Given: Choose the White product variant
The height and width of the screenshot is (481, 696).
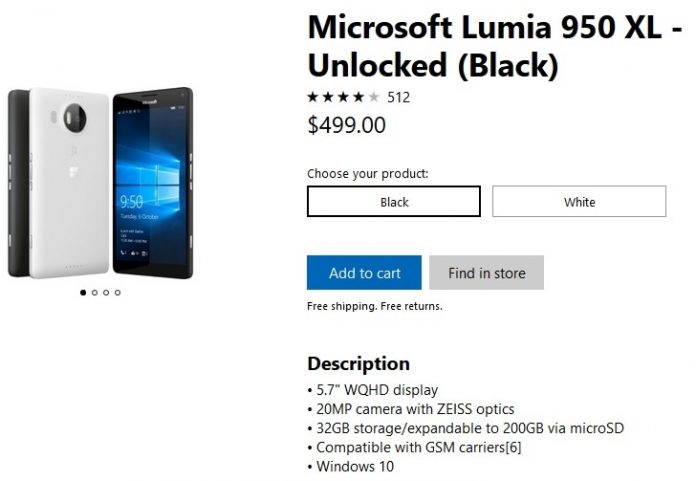Looking at the screenshot, I should coord(579,202).
